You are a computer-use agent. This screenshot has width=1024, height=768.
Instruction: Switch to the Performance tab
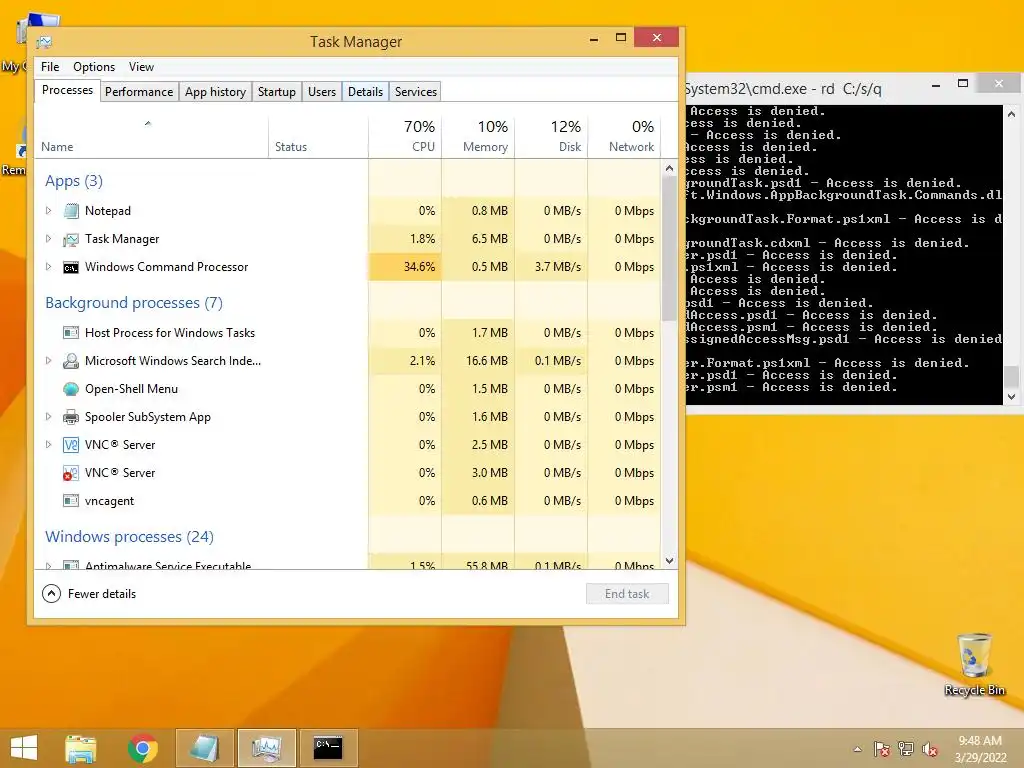coord(139,92)
